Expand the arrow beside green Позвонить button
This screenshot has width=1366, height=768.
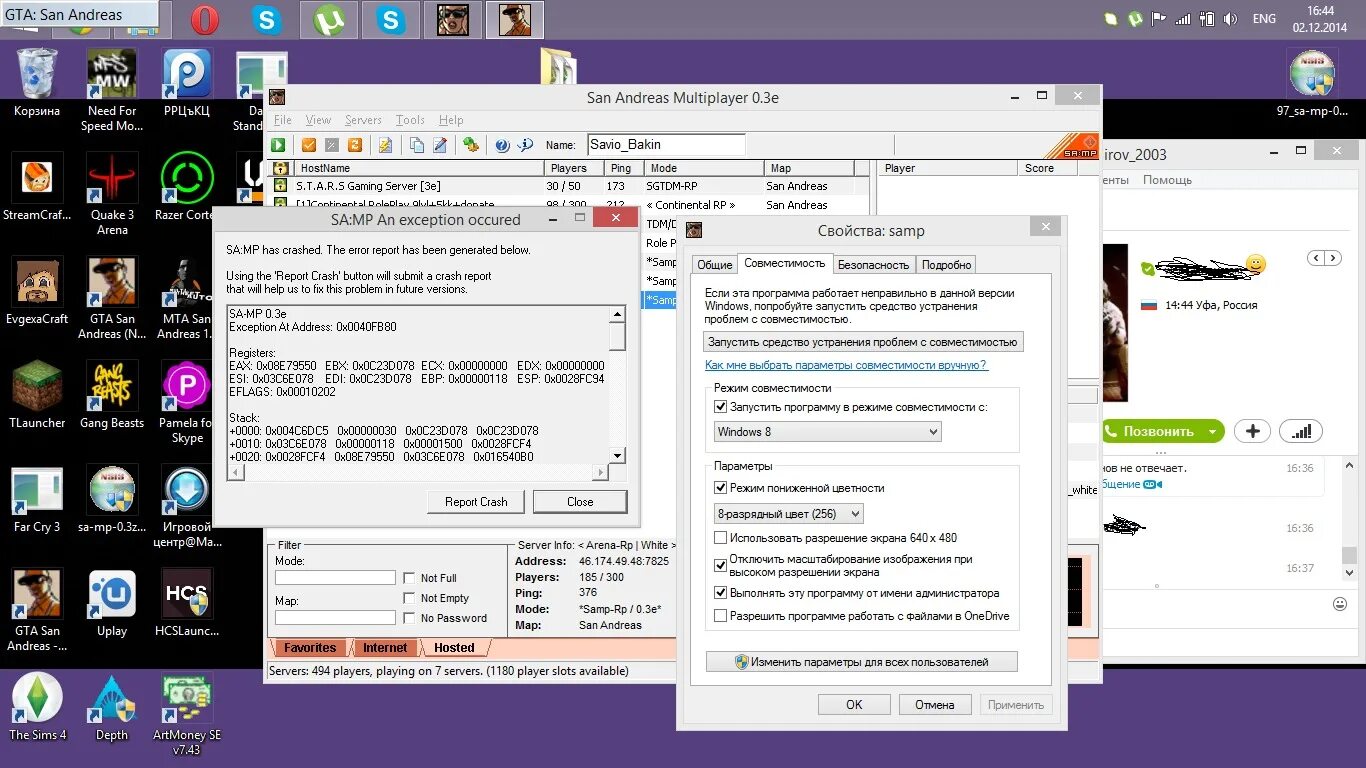[1213, 431]
